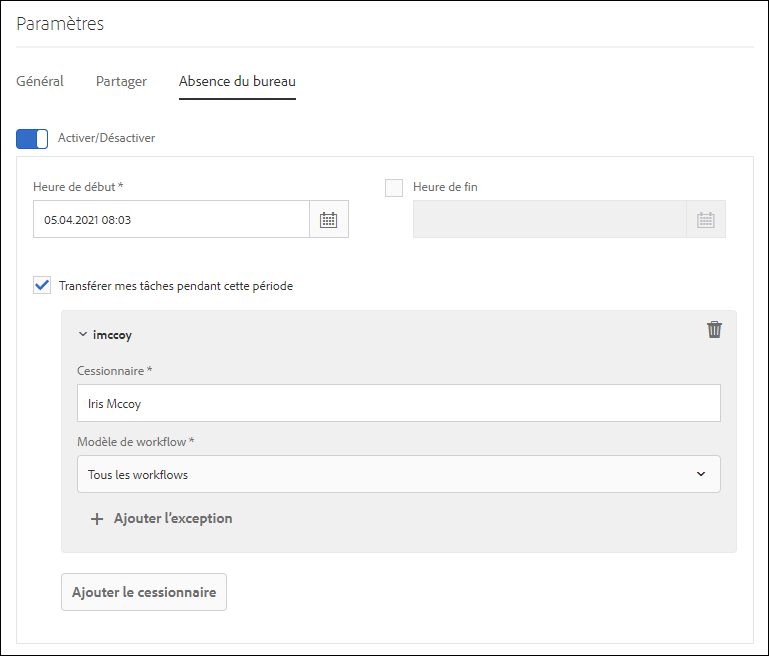Screen dimensions: 769x656
Task: Click the Tous les workflows dropdown arrow
Action: [701, 474]
